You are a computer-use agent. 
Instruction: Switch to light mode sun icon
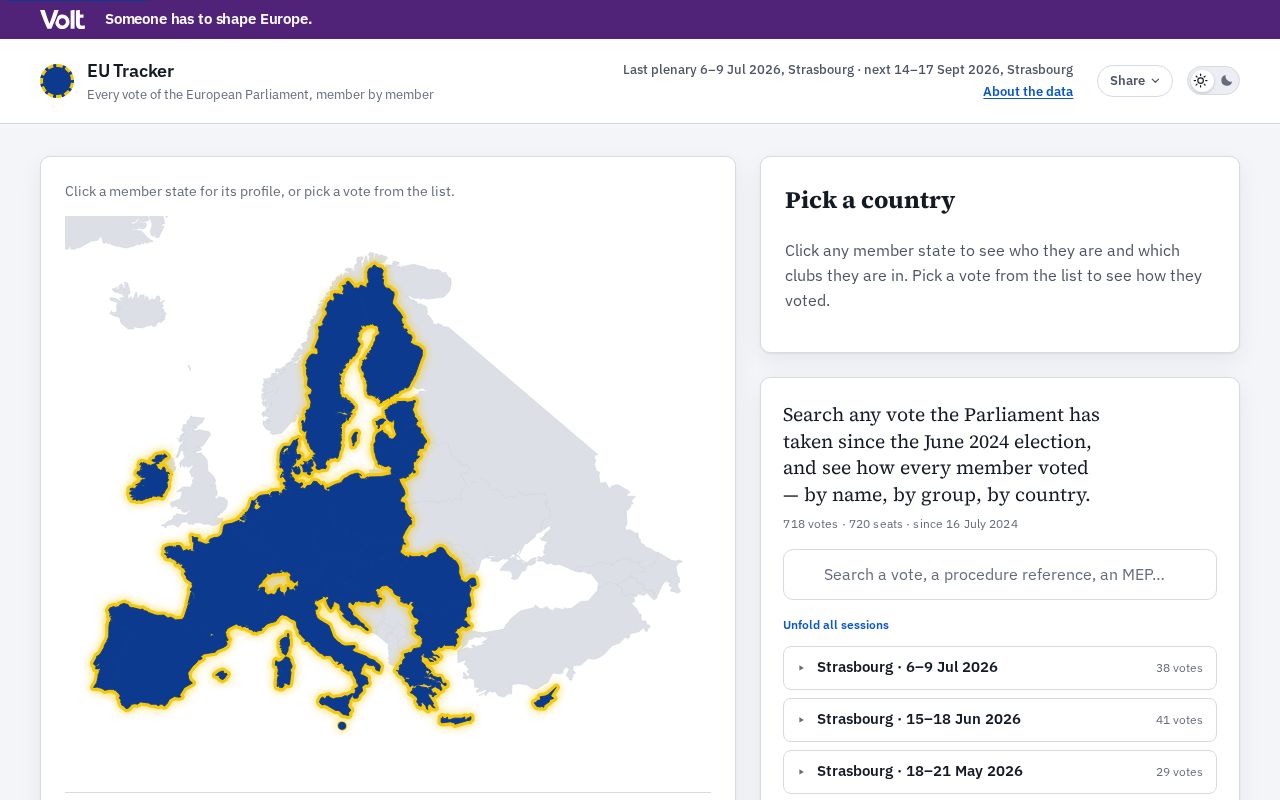coord(1201,81)
